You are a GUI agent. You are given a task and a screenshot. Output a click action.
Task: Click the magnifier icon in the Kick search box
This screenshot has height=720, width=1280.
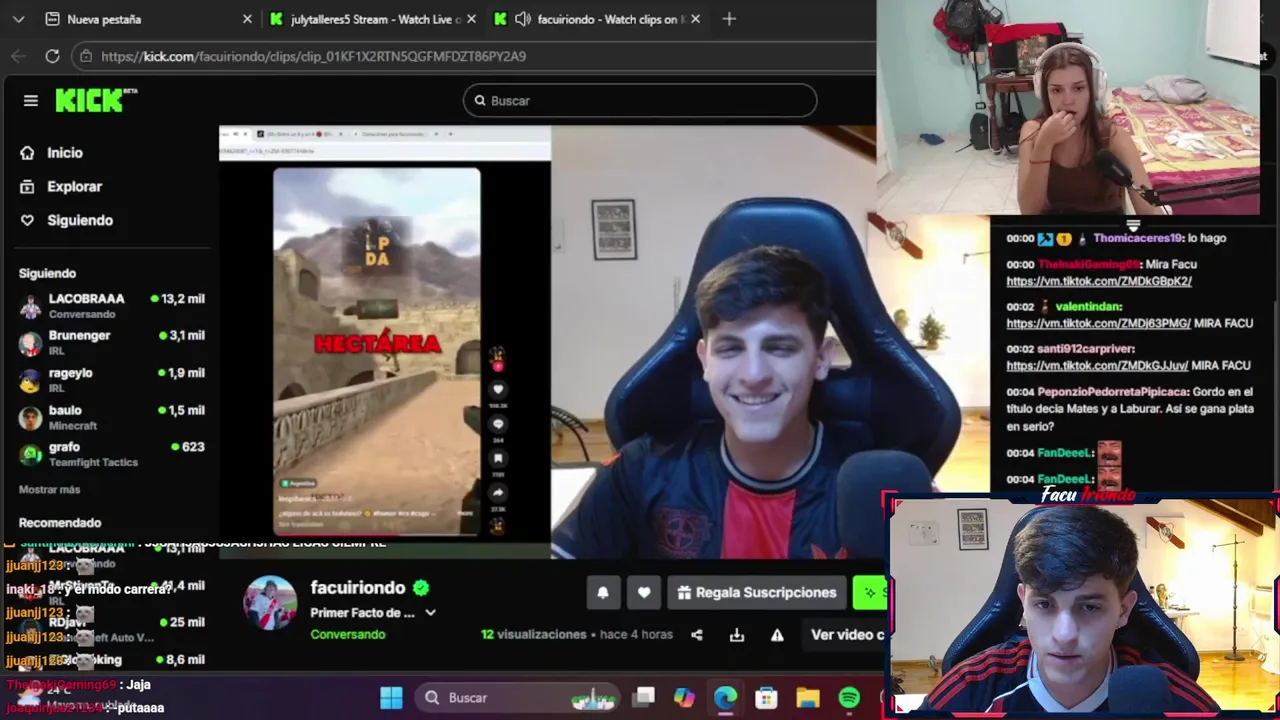tap(480, 100)
